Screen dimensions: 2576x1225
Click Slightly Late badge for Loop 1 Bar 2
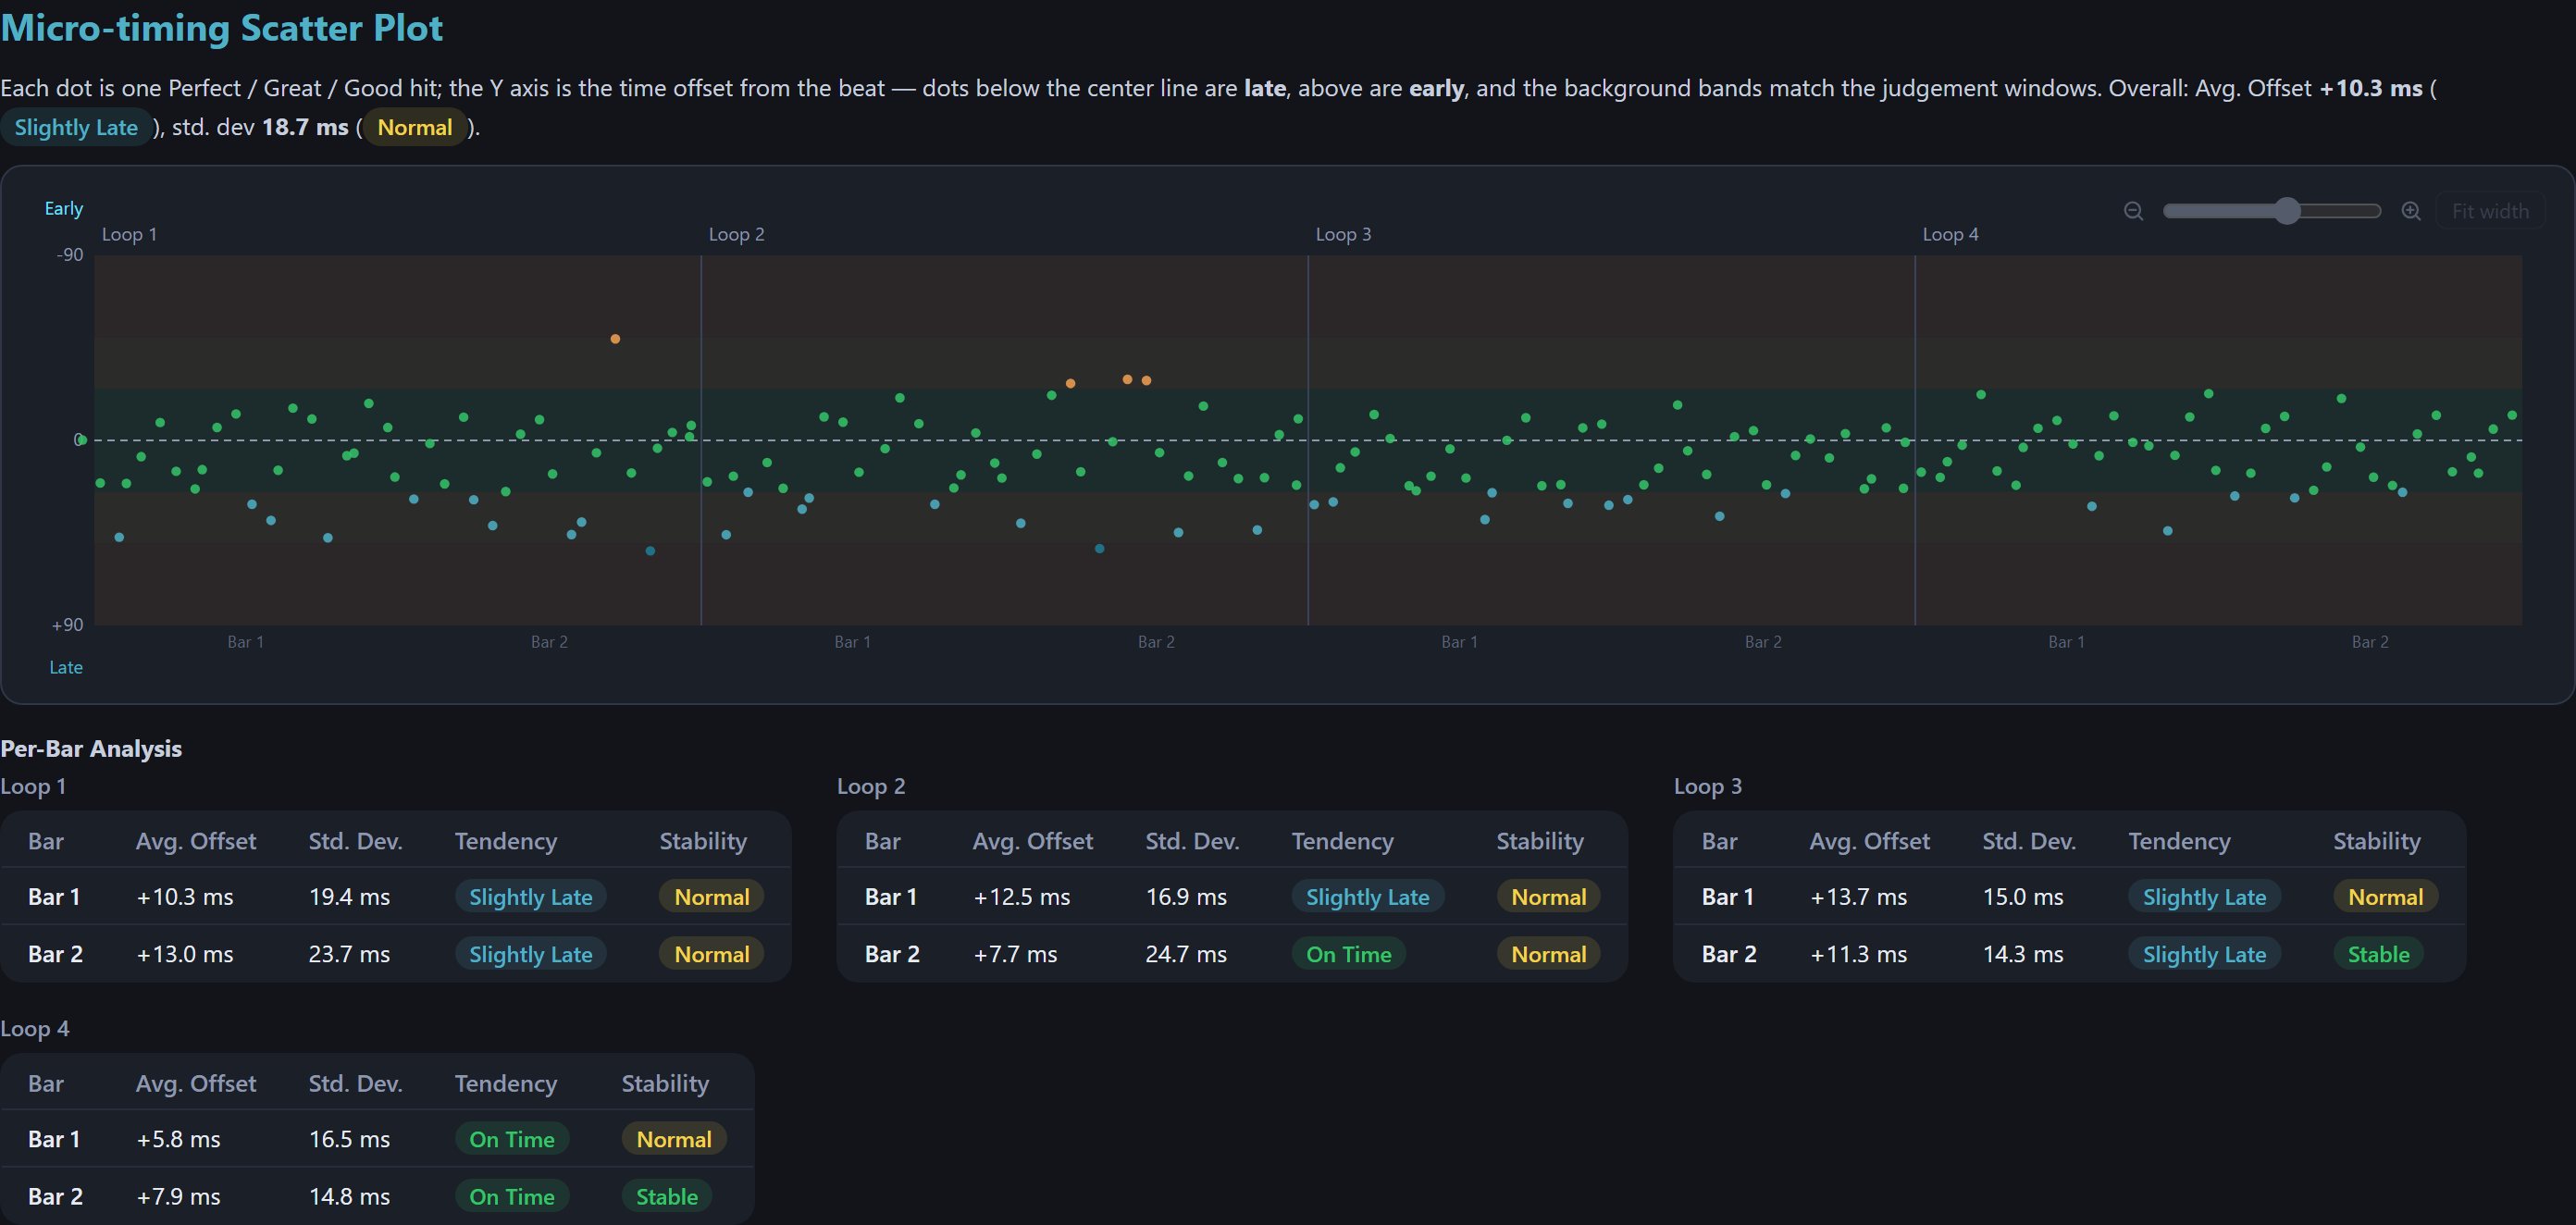point(531,954)
